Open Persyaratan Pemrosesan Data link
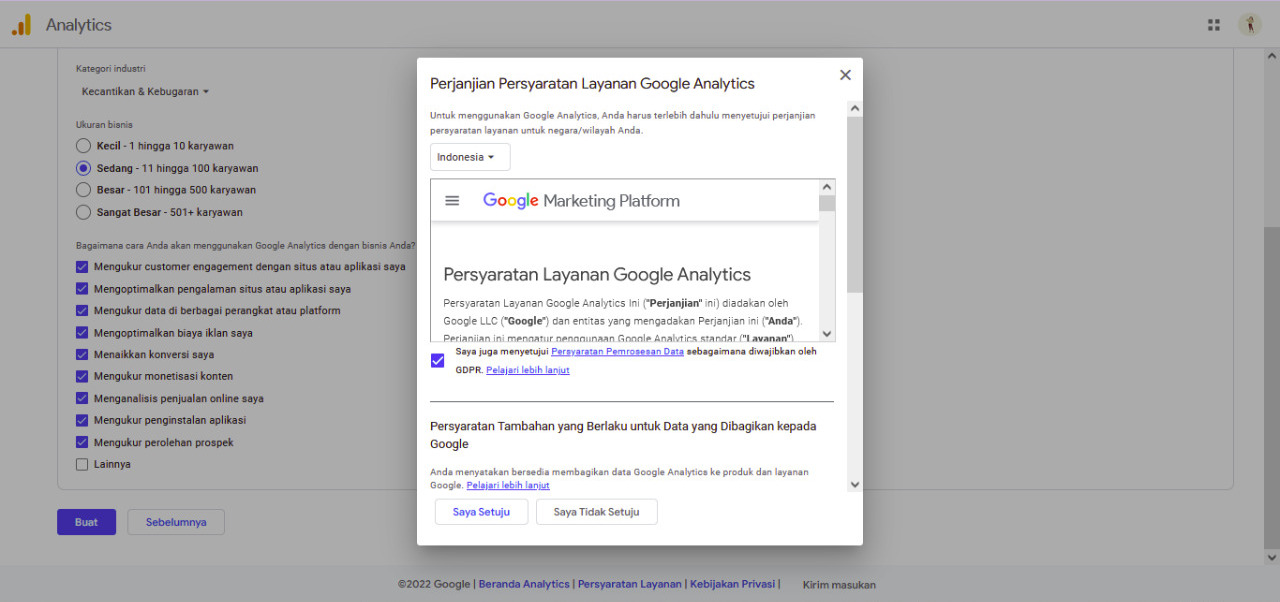 [x=617, y=352]
